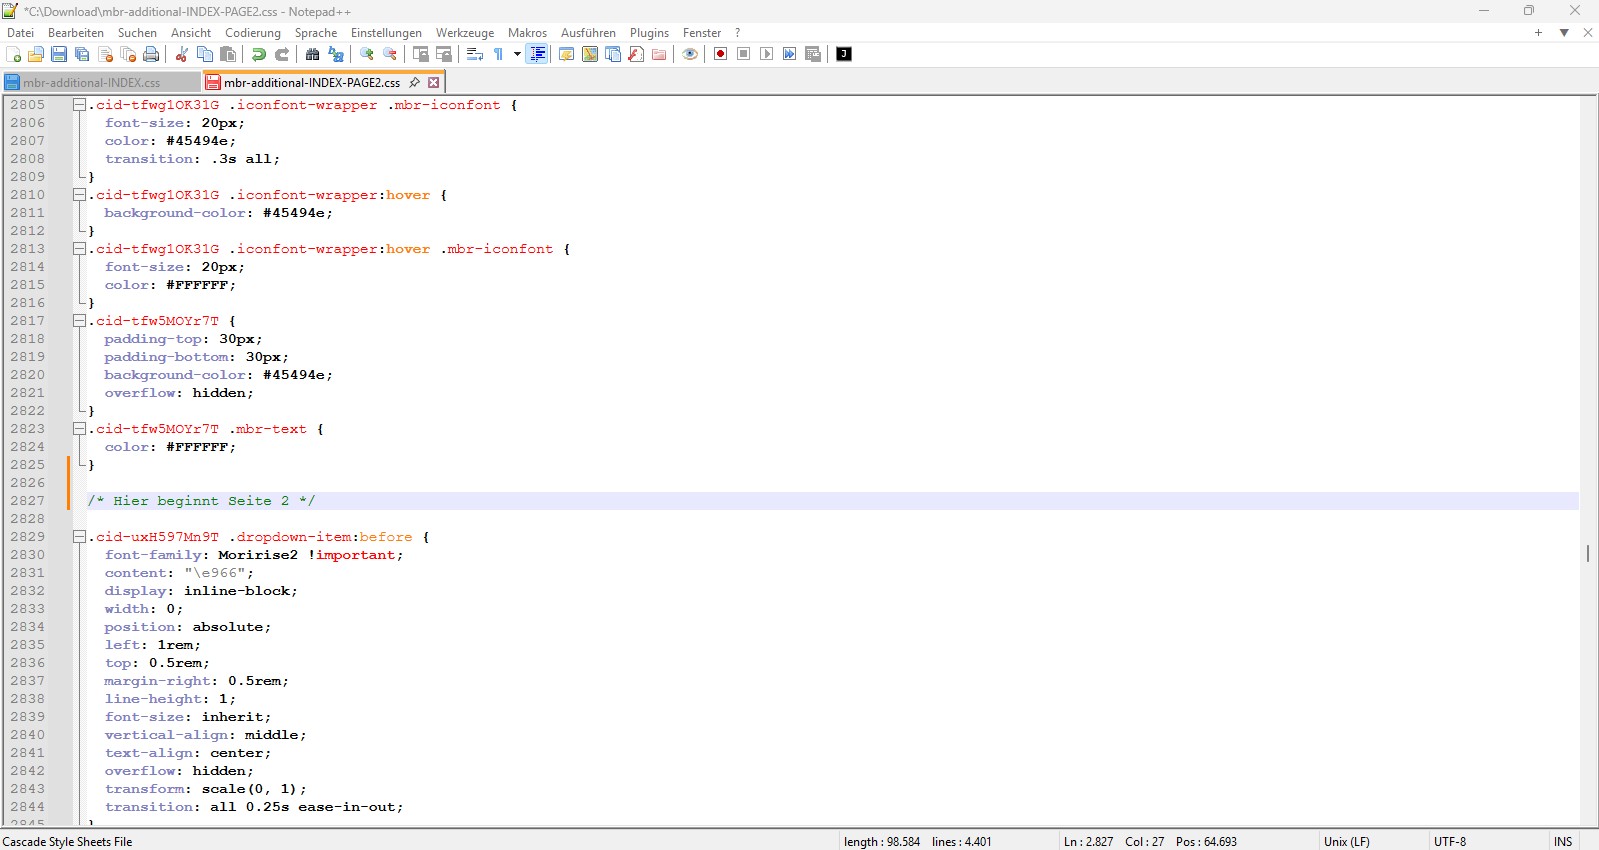The height and width of the screenshot is (850, 1599).
Task: Click the comment line "Hier beginnt Seite 2"
Action: 201,501
